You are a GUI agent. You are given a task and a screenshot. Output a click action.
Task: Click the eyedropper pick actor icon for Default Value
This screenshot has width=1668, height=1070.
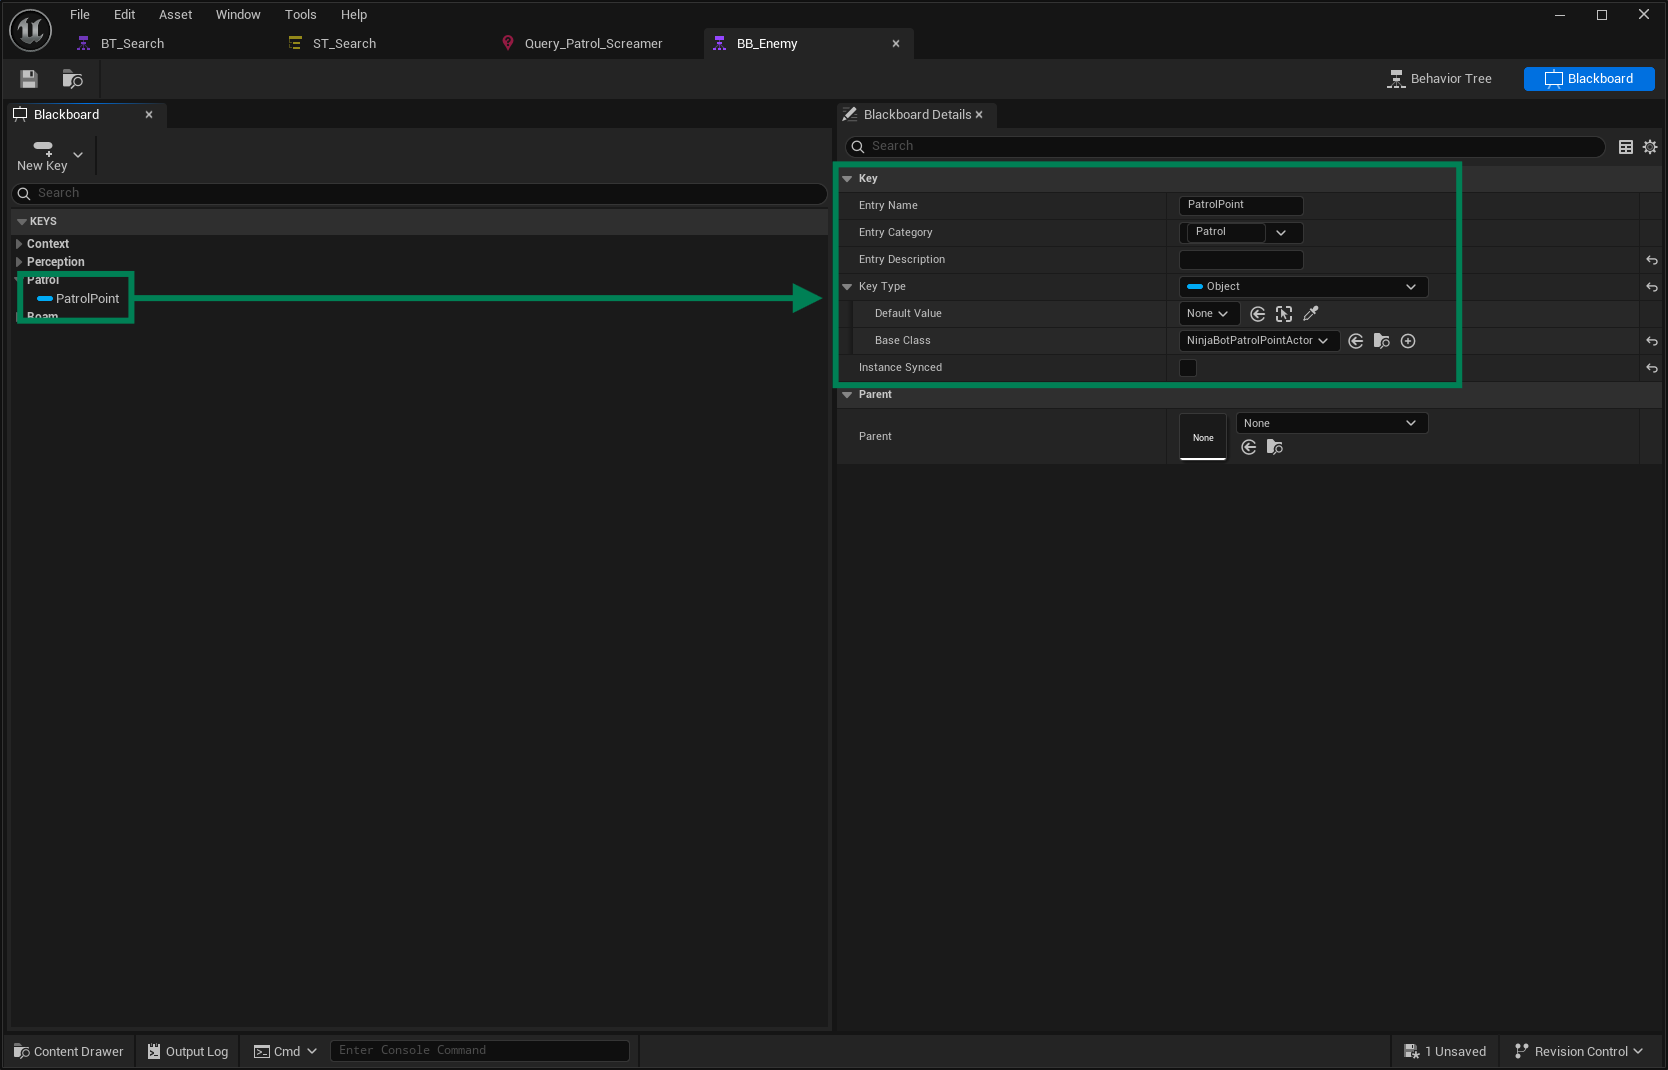(1311, 314)
